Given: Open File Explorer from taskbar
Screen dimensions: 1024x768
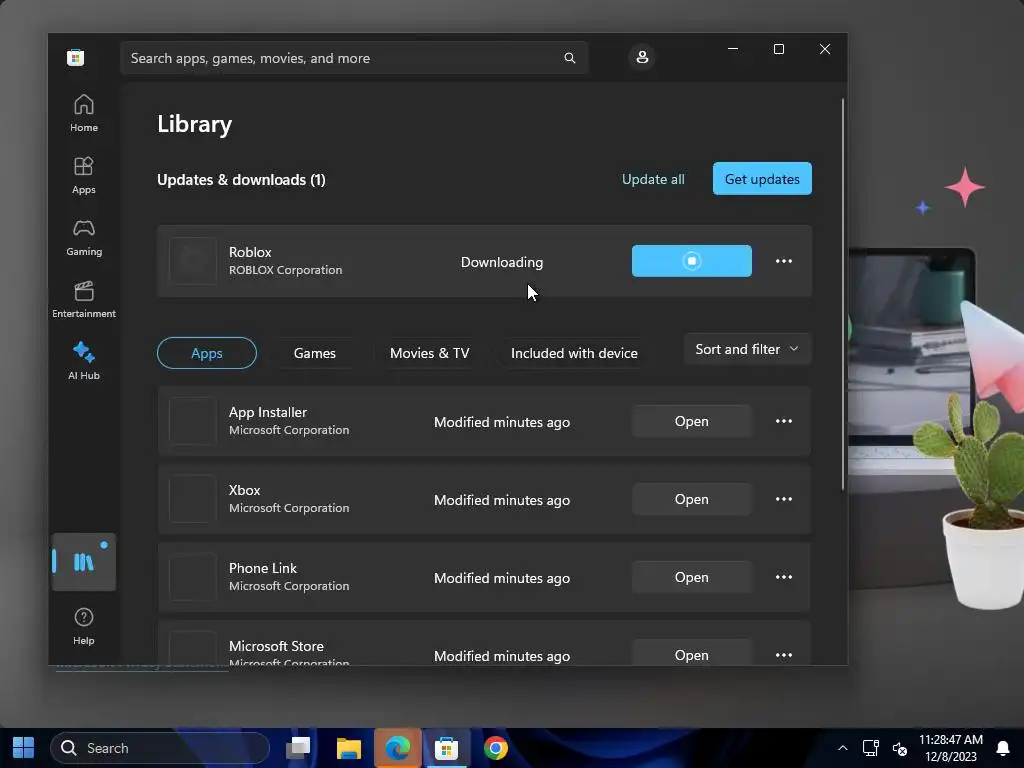Looking at the screenshot, I should (349, 748).
